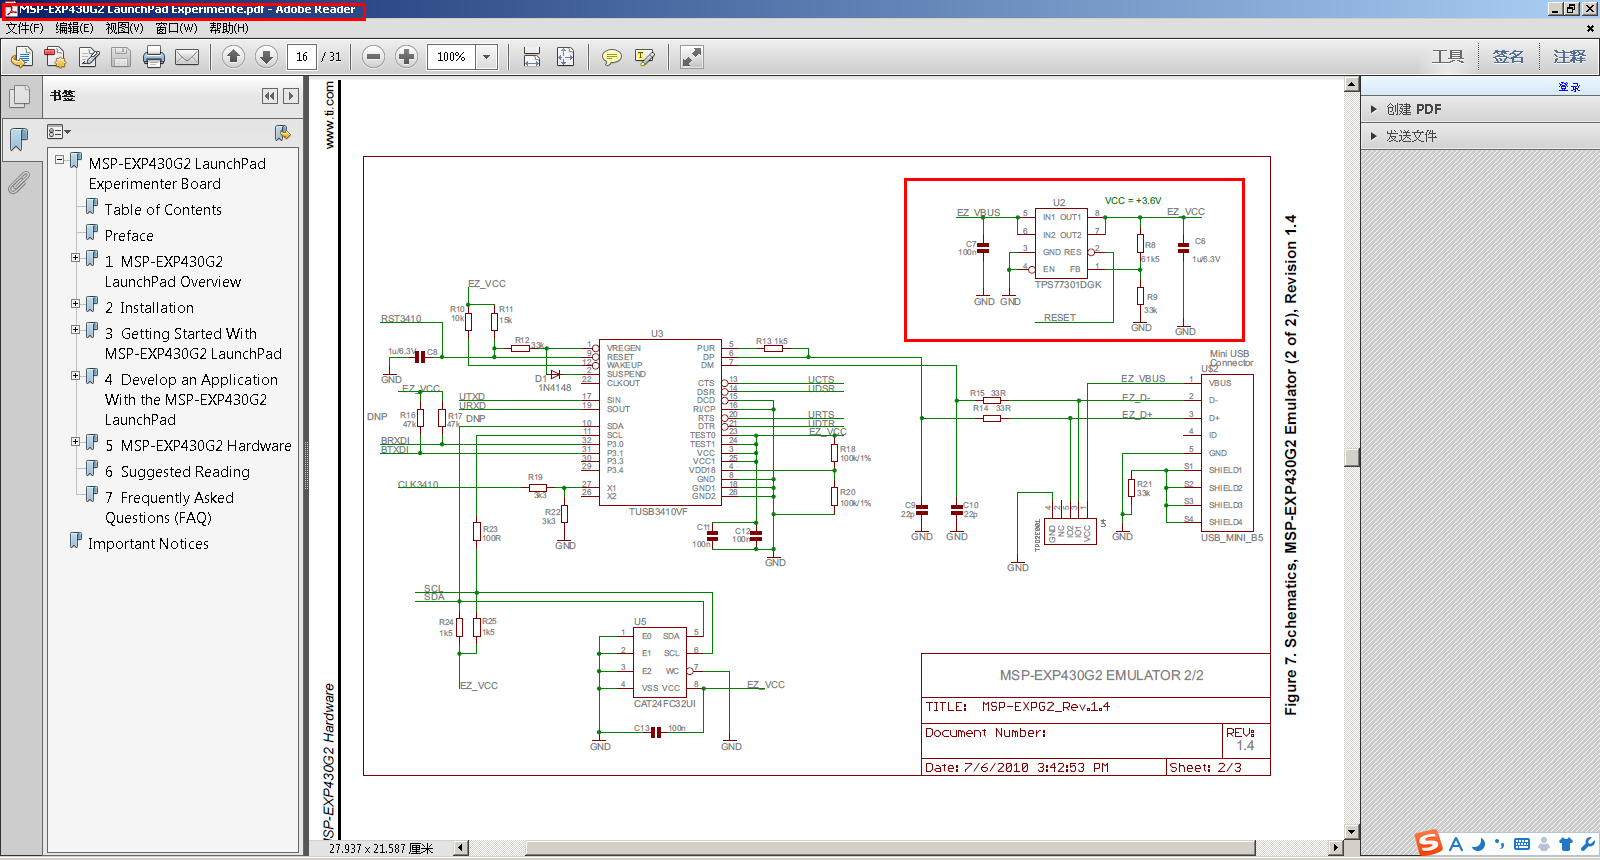Open Sogou settings wrench icon
Screen dimensions: 1600x860
click(x=1587, y=844)
